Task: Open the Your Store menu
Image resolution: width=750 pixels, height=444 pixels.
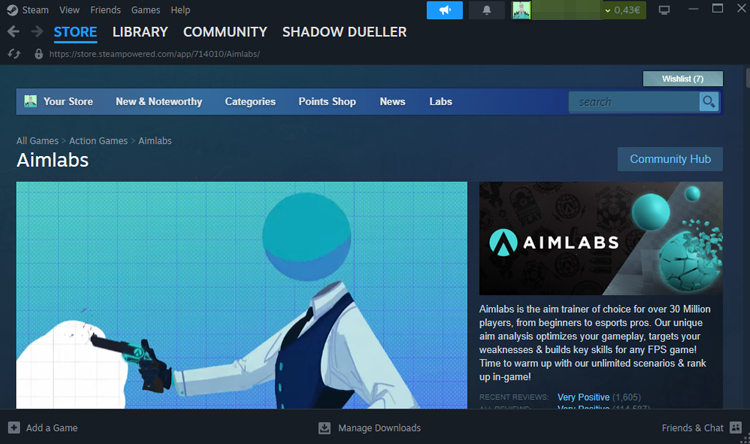Action: click(68, 101)
